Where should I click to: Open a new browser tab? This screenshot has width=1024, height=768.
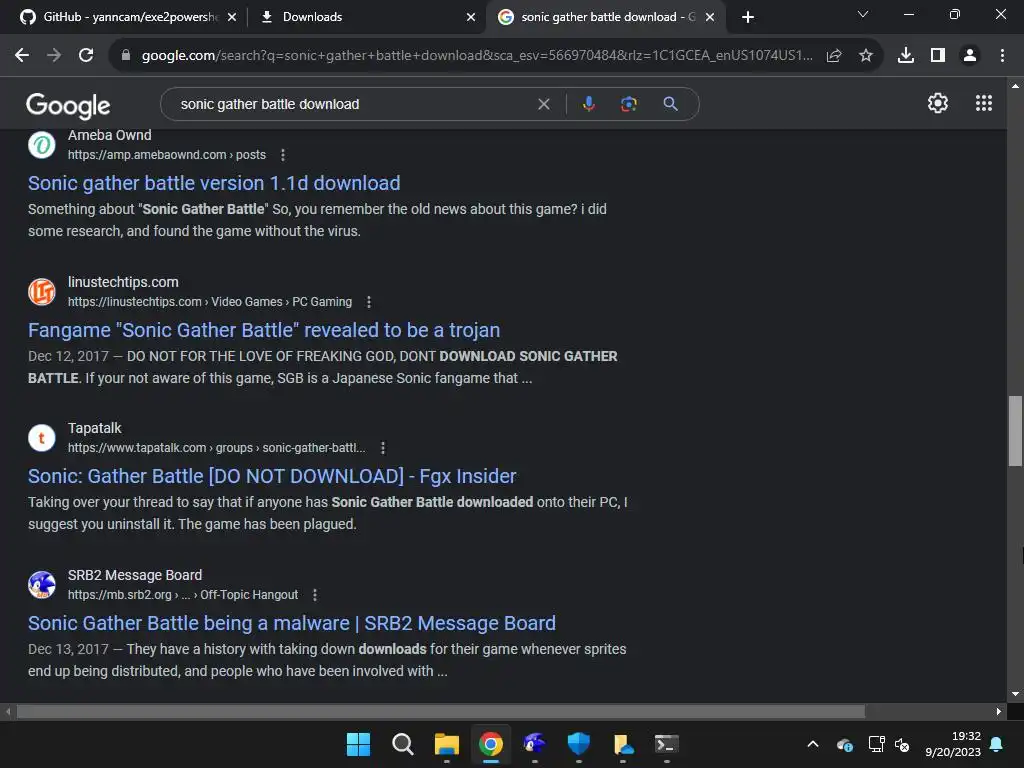click(748, 17)
